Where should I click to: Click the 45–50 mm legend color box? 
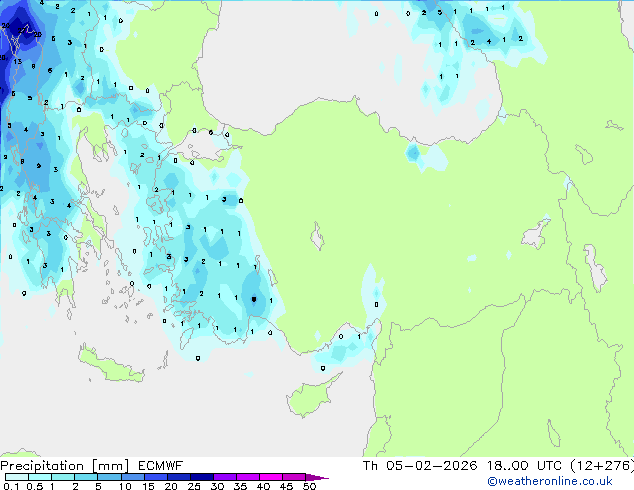(294, 477)
